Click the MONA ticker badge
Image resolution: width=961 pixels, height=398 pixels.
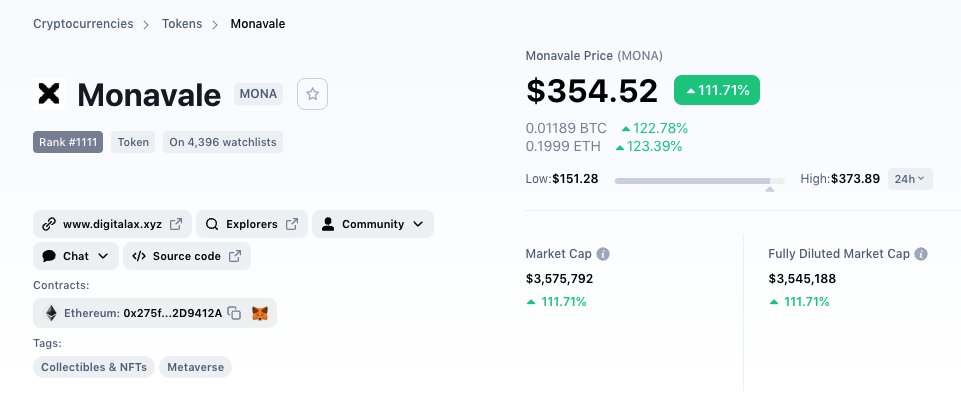(x=258, y=94)
